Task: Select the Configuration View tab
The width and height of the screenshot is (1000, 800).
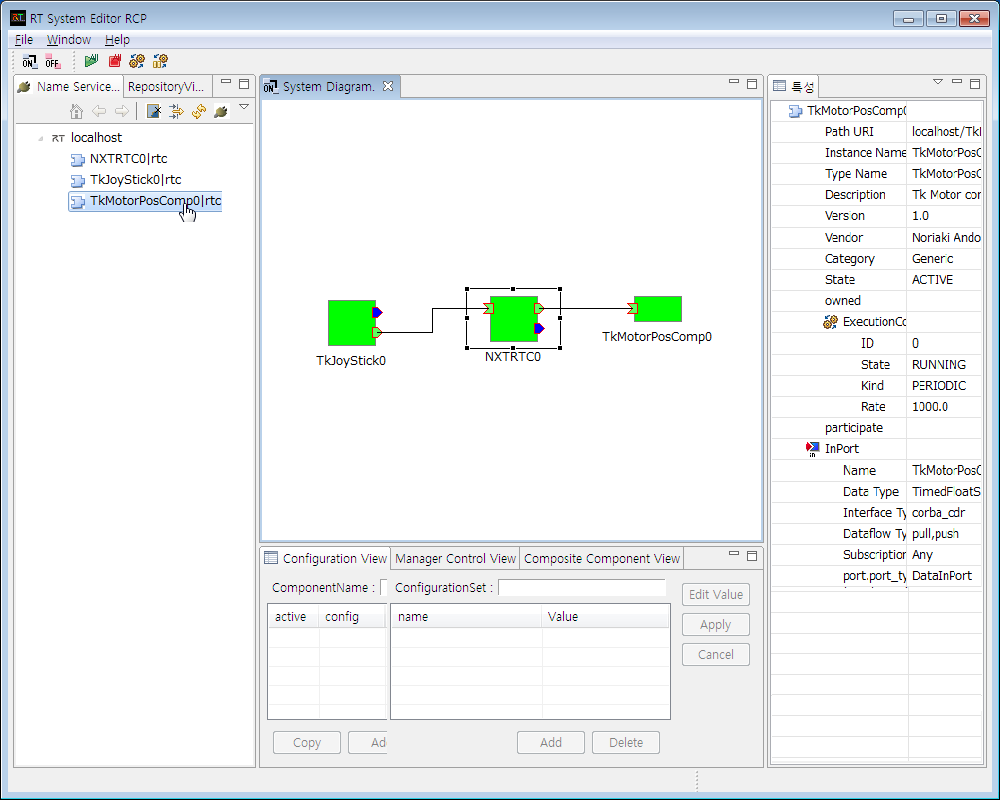Action: (x=325, y=559)
